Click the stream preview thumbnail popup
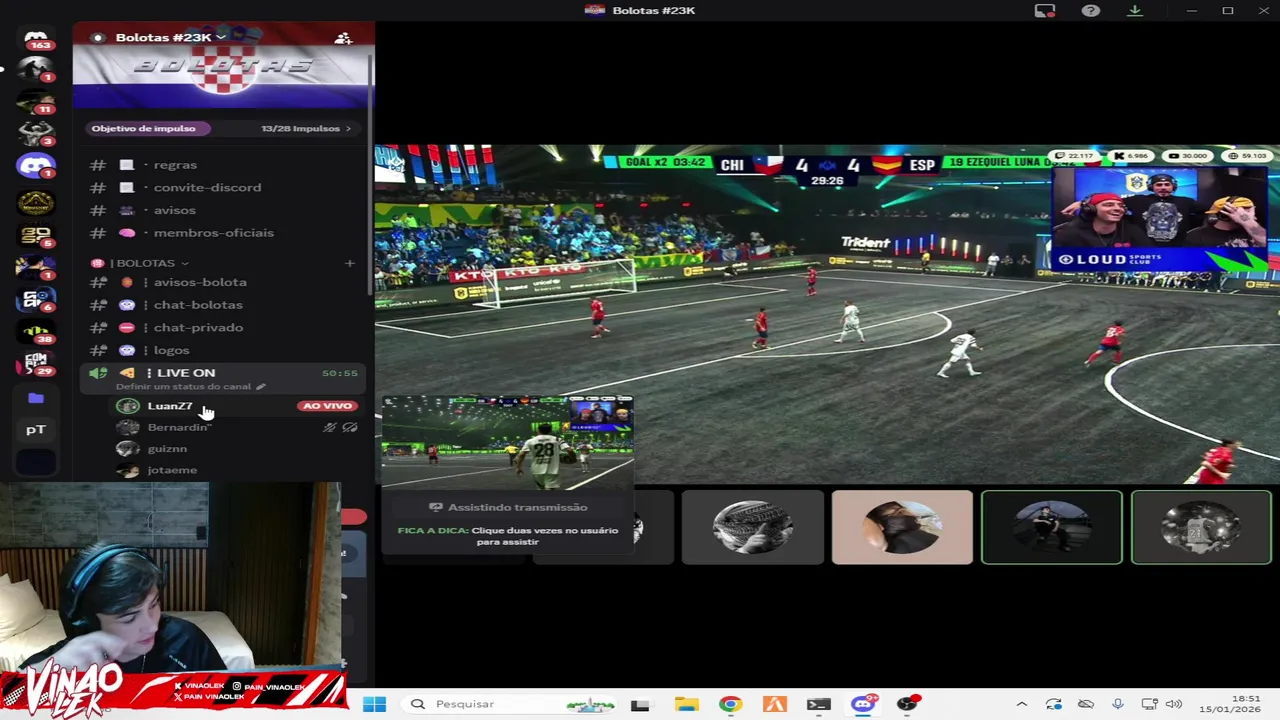This screenshot has width=1280, height=720. point(507,442)
